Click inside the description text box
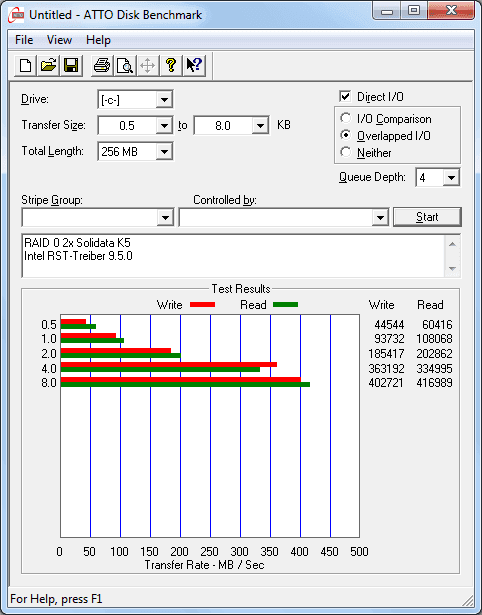This screenshot has height=615, width=482. pos(234,256)
